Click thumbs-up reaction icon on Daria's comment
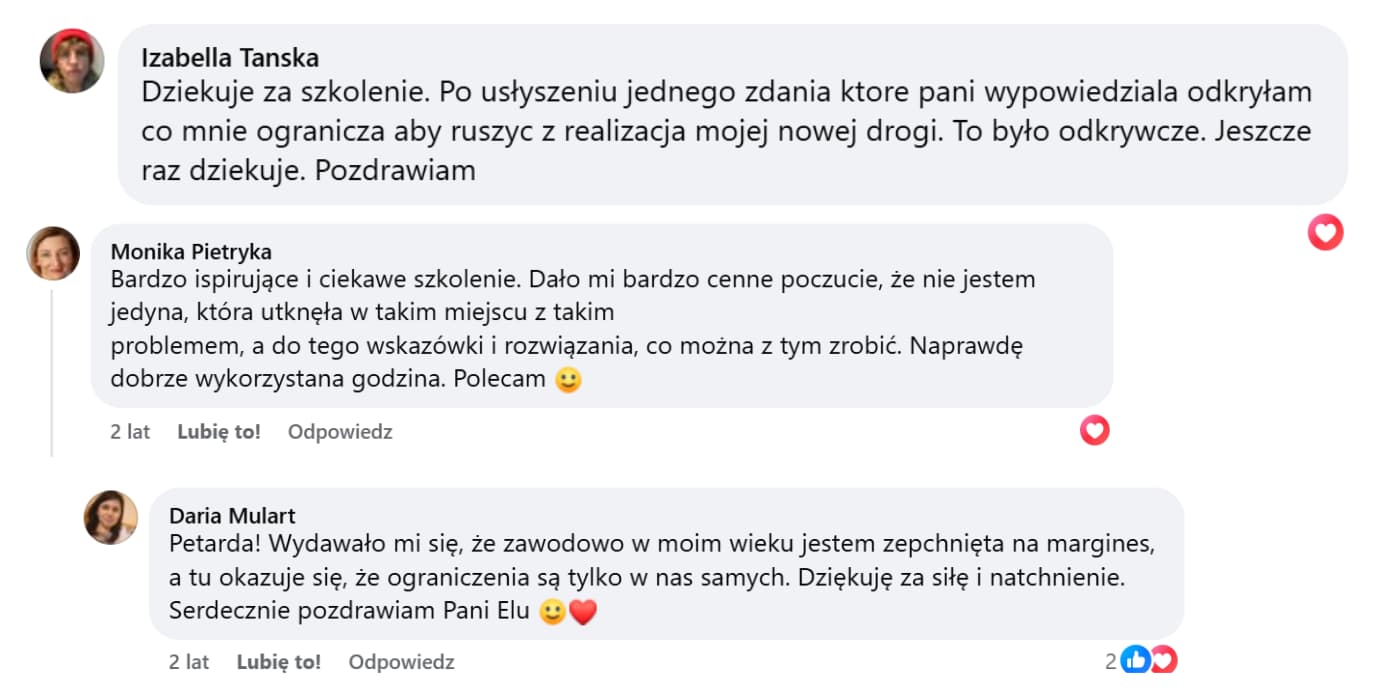 pos(1136,660)
